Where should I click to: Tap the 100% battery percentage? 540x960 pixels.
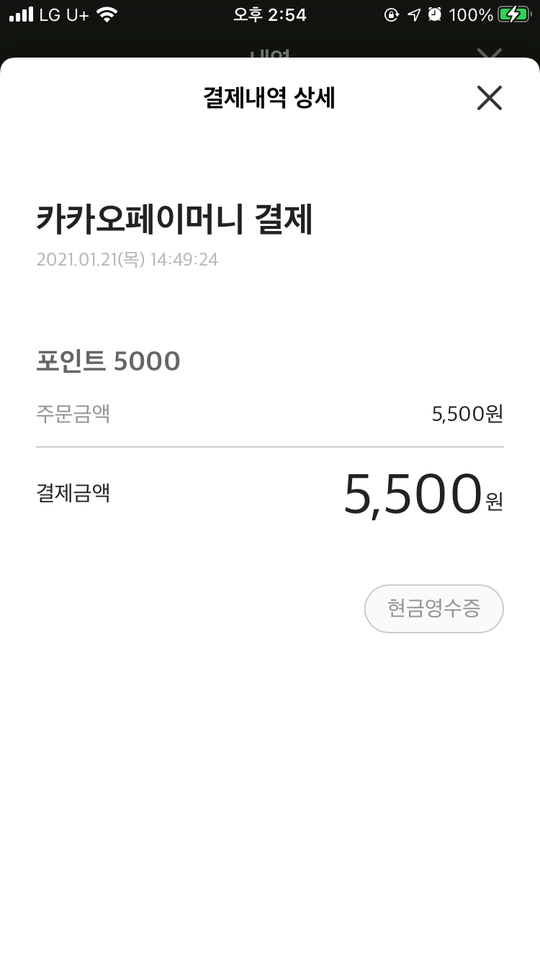click(x=471, y=15)
